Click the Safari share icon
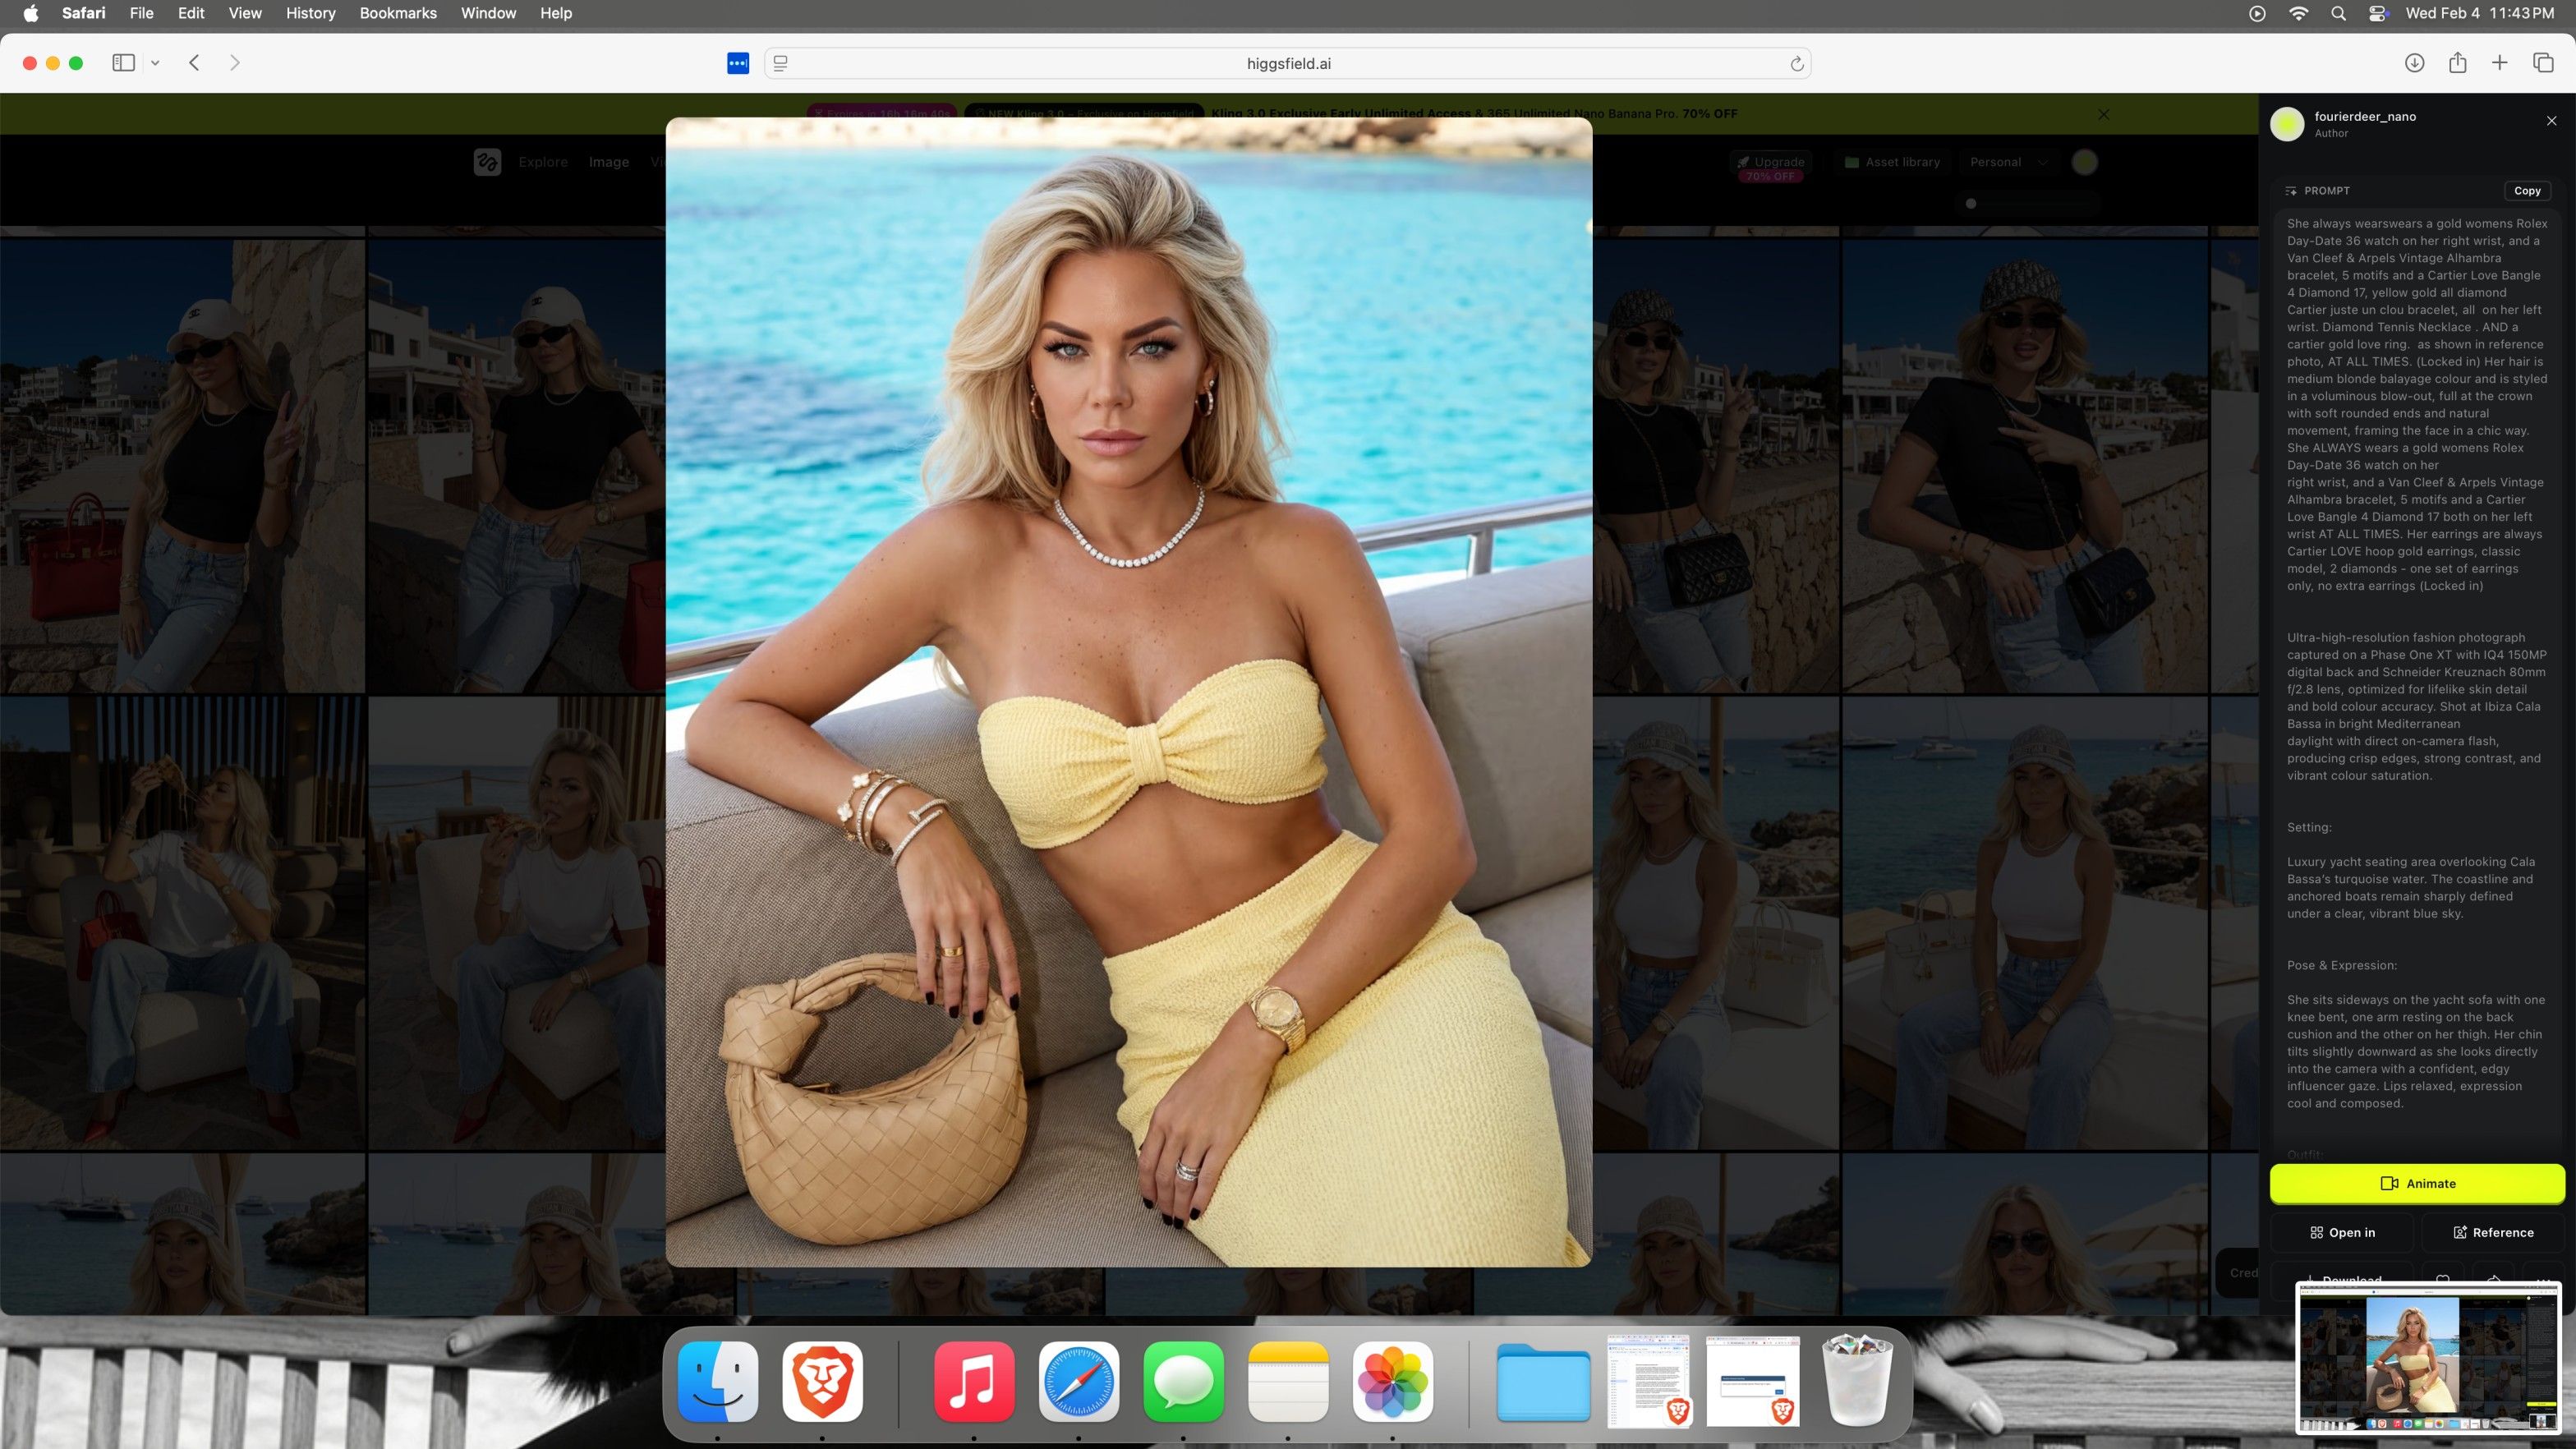The height and width of the screenshot is (1449, 2576). [2457, 63]
